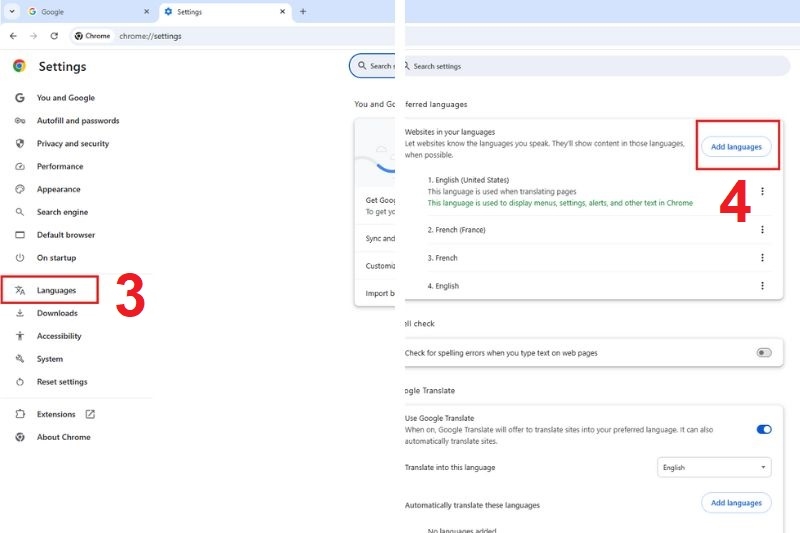
Task: Open Default browser settings
Action: coord(66,235)
